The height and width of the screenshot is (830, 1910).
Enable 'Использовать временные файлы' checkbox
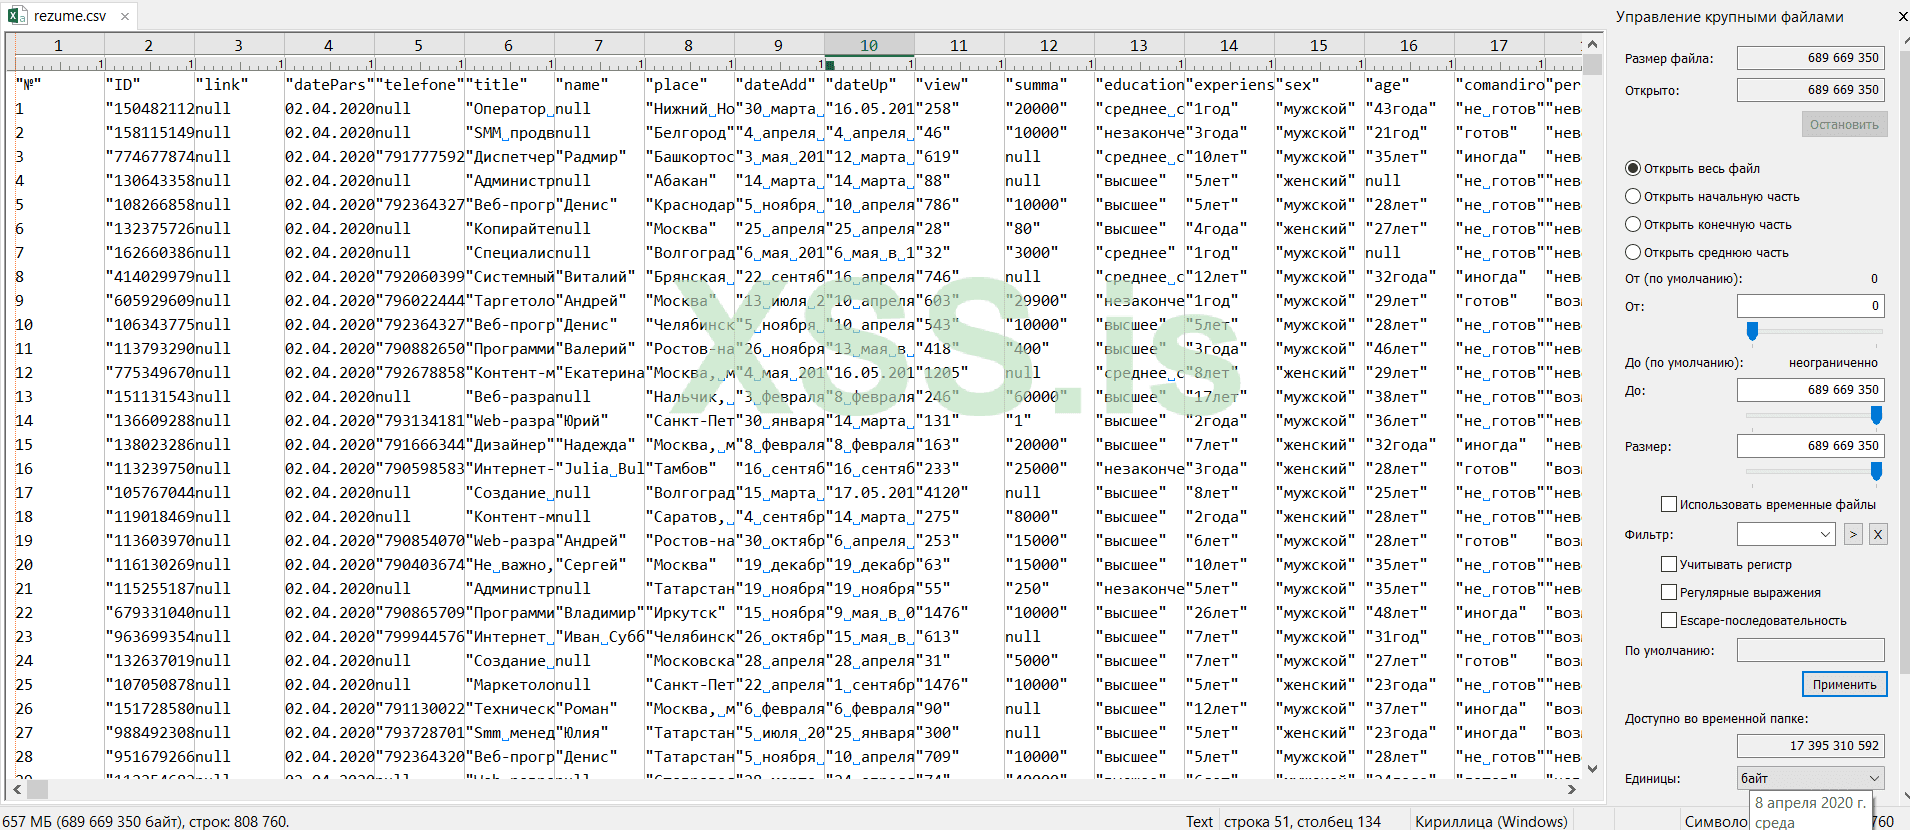tap(1669, 504)
